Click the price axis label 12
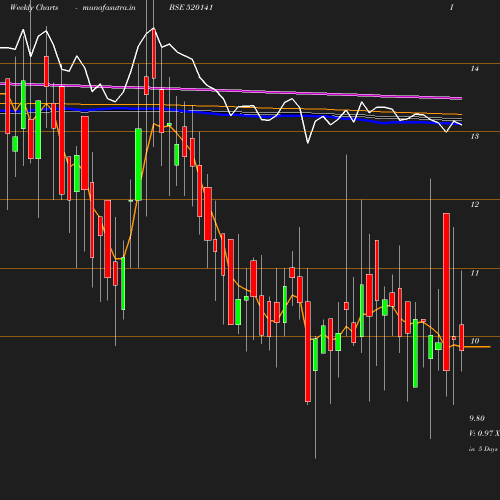 pyautogui.click(x=475, y=204)
